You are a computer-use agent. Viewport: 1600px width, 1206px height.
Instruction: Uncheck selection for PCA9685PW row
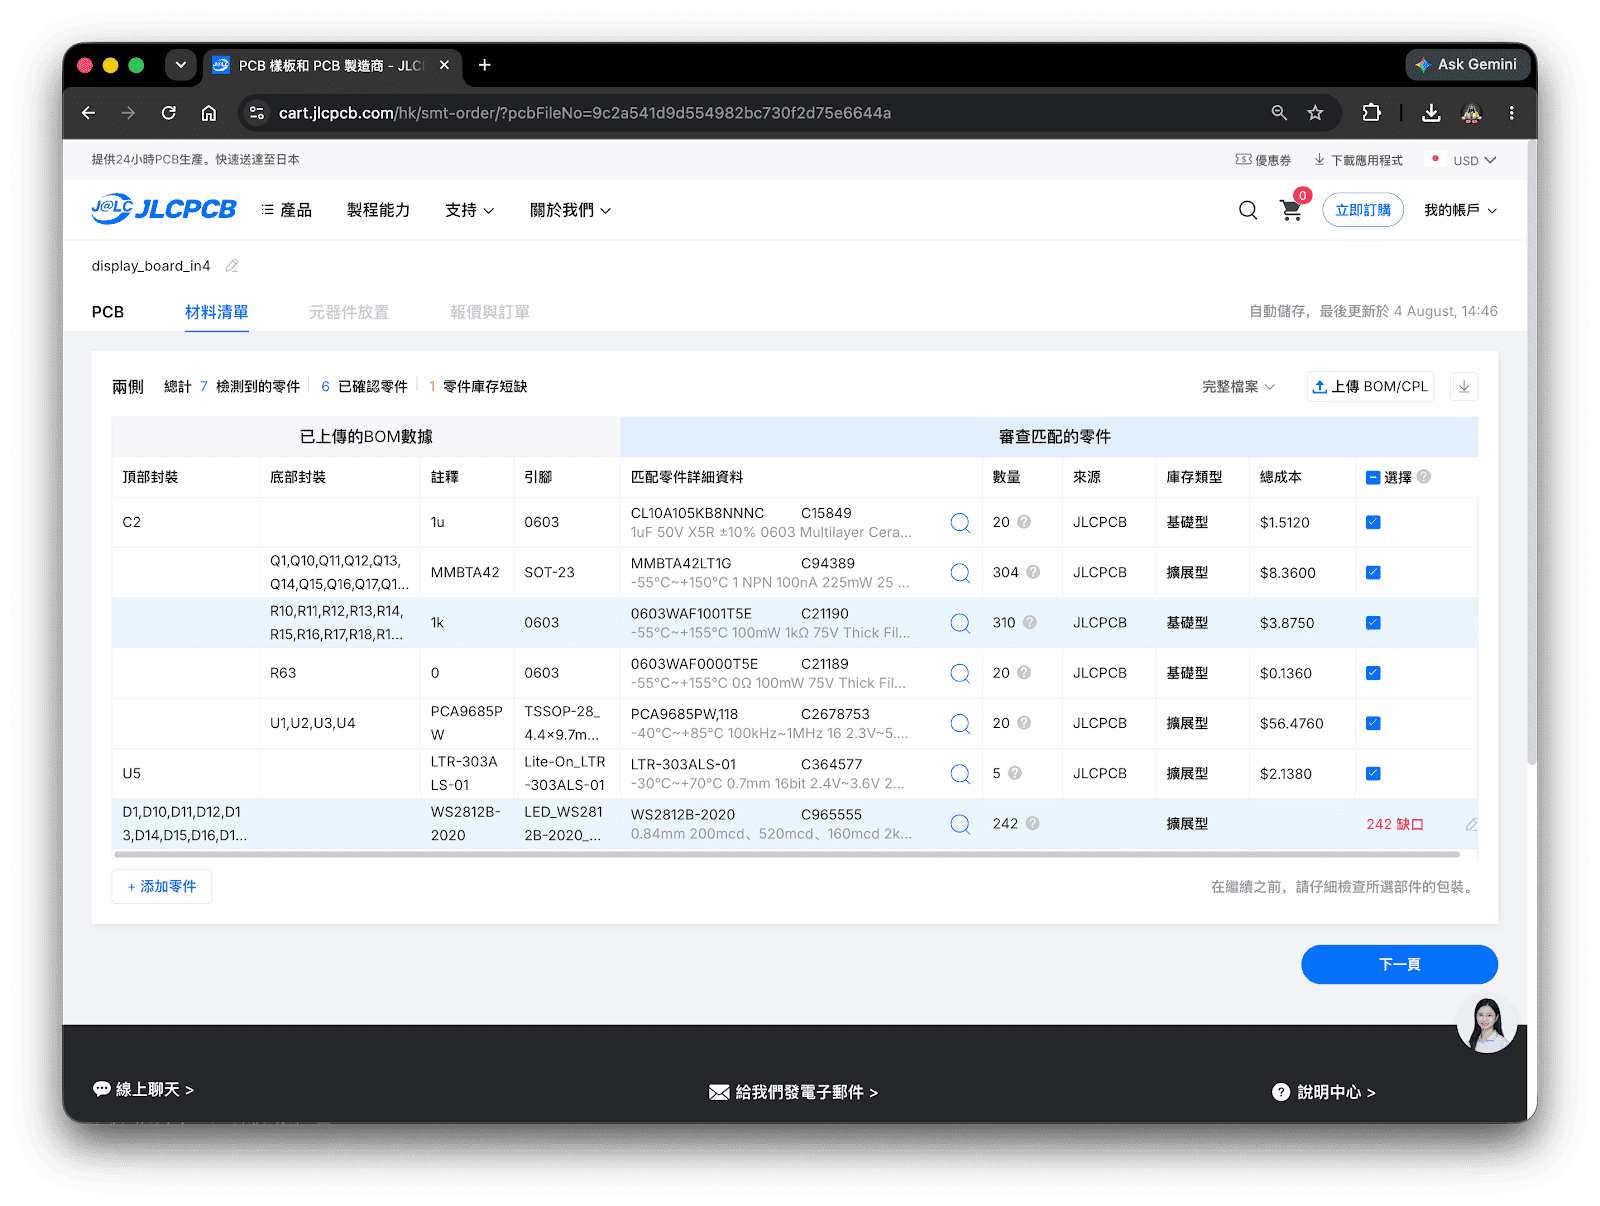click(1373, 723)
